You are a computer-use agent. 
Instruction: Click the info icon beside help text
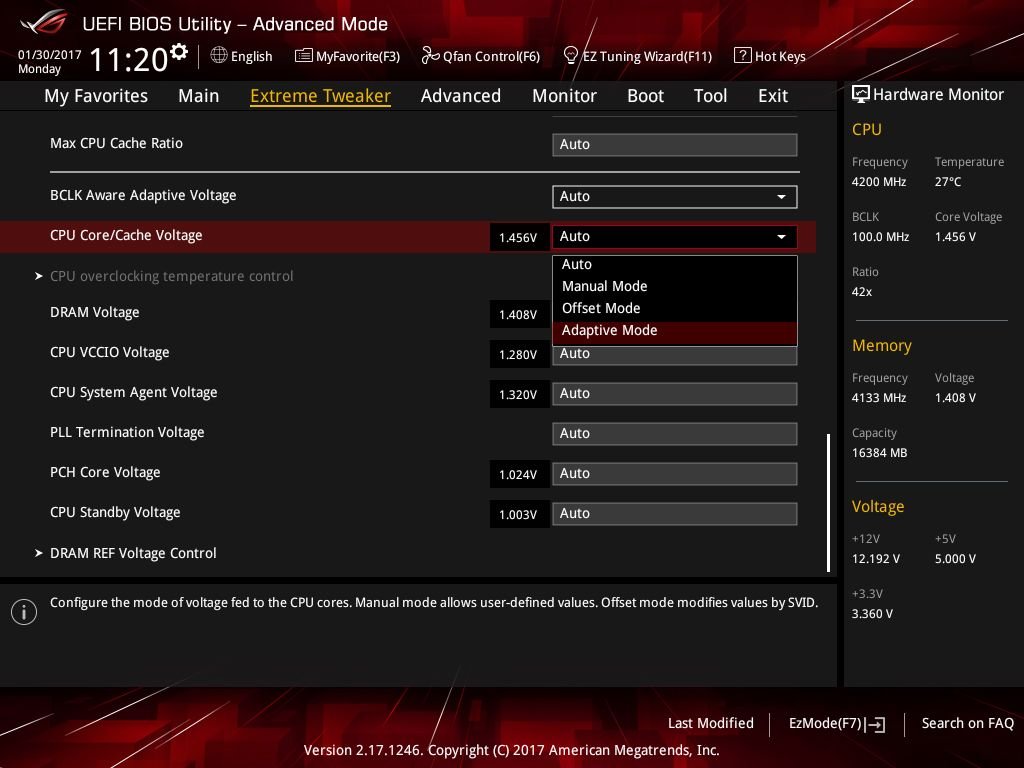click(24, 612)
